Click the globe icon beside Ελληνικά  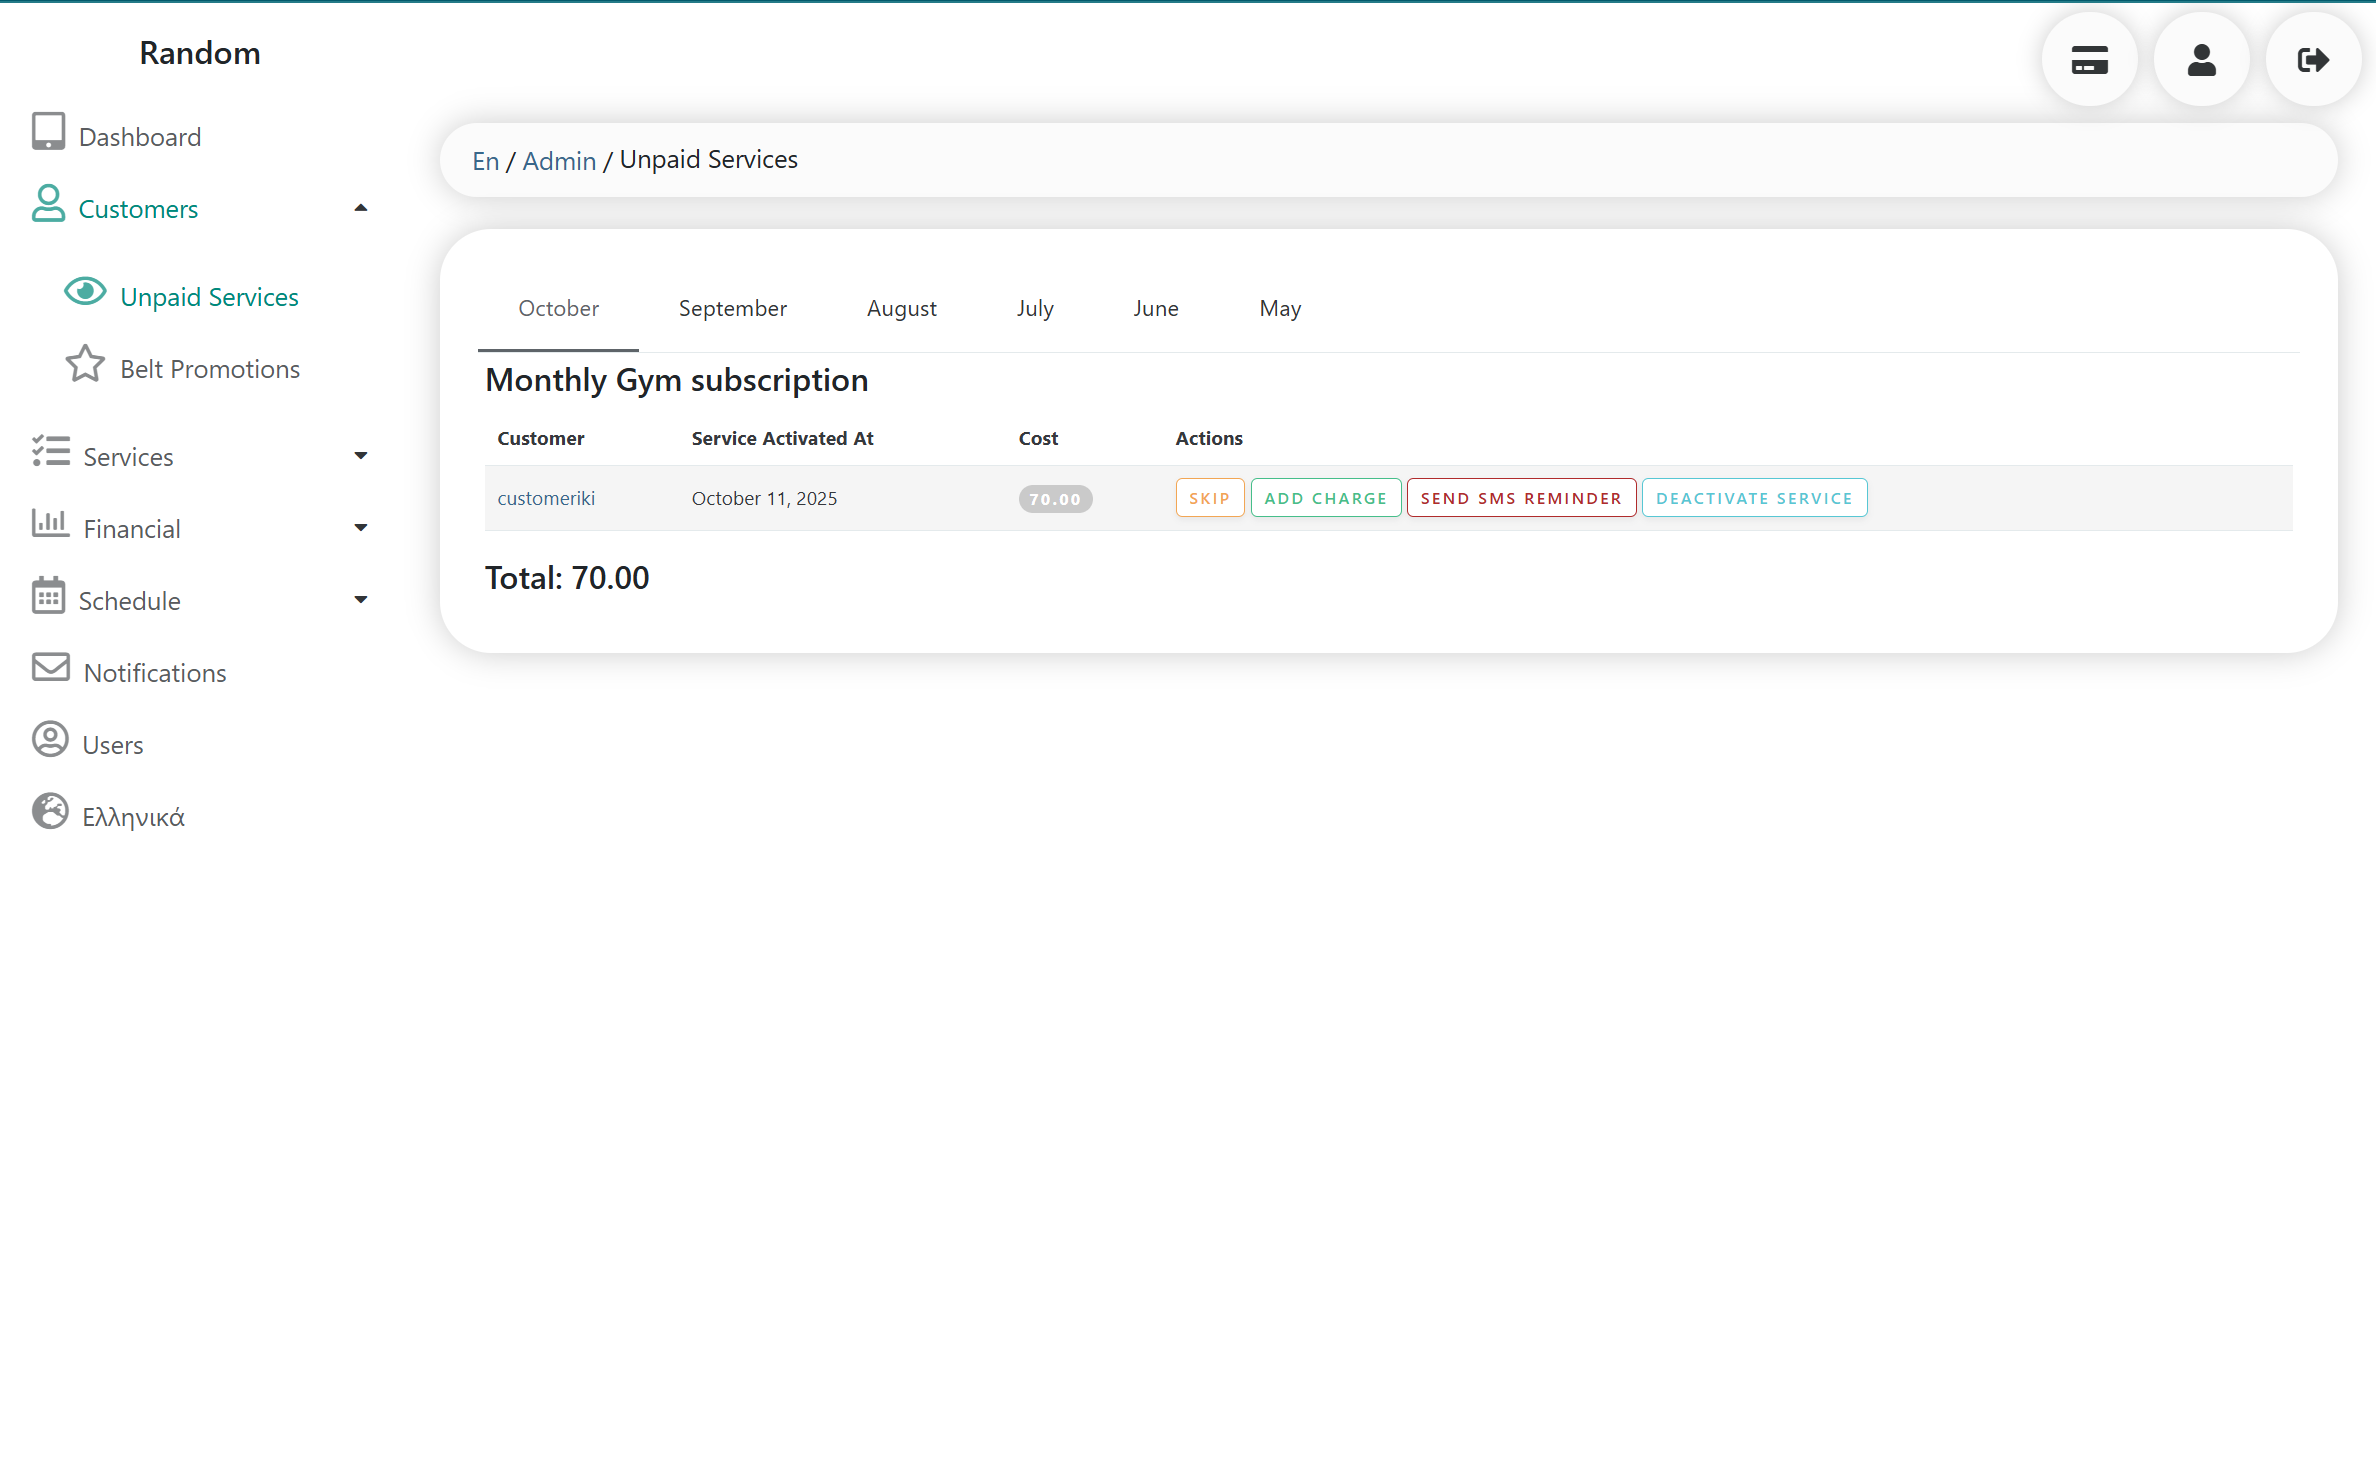click(x=50, y=812)
